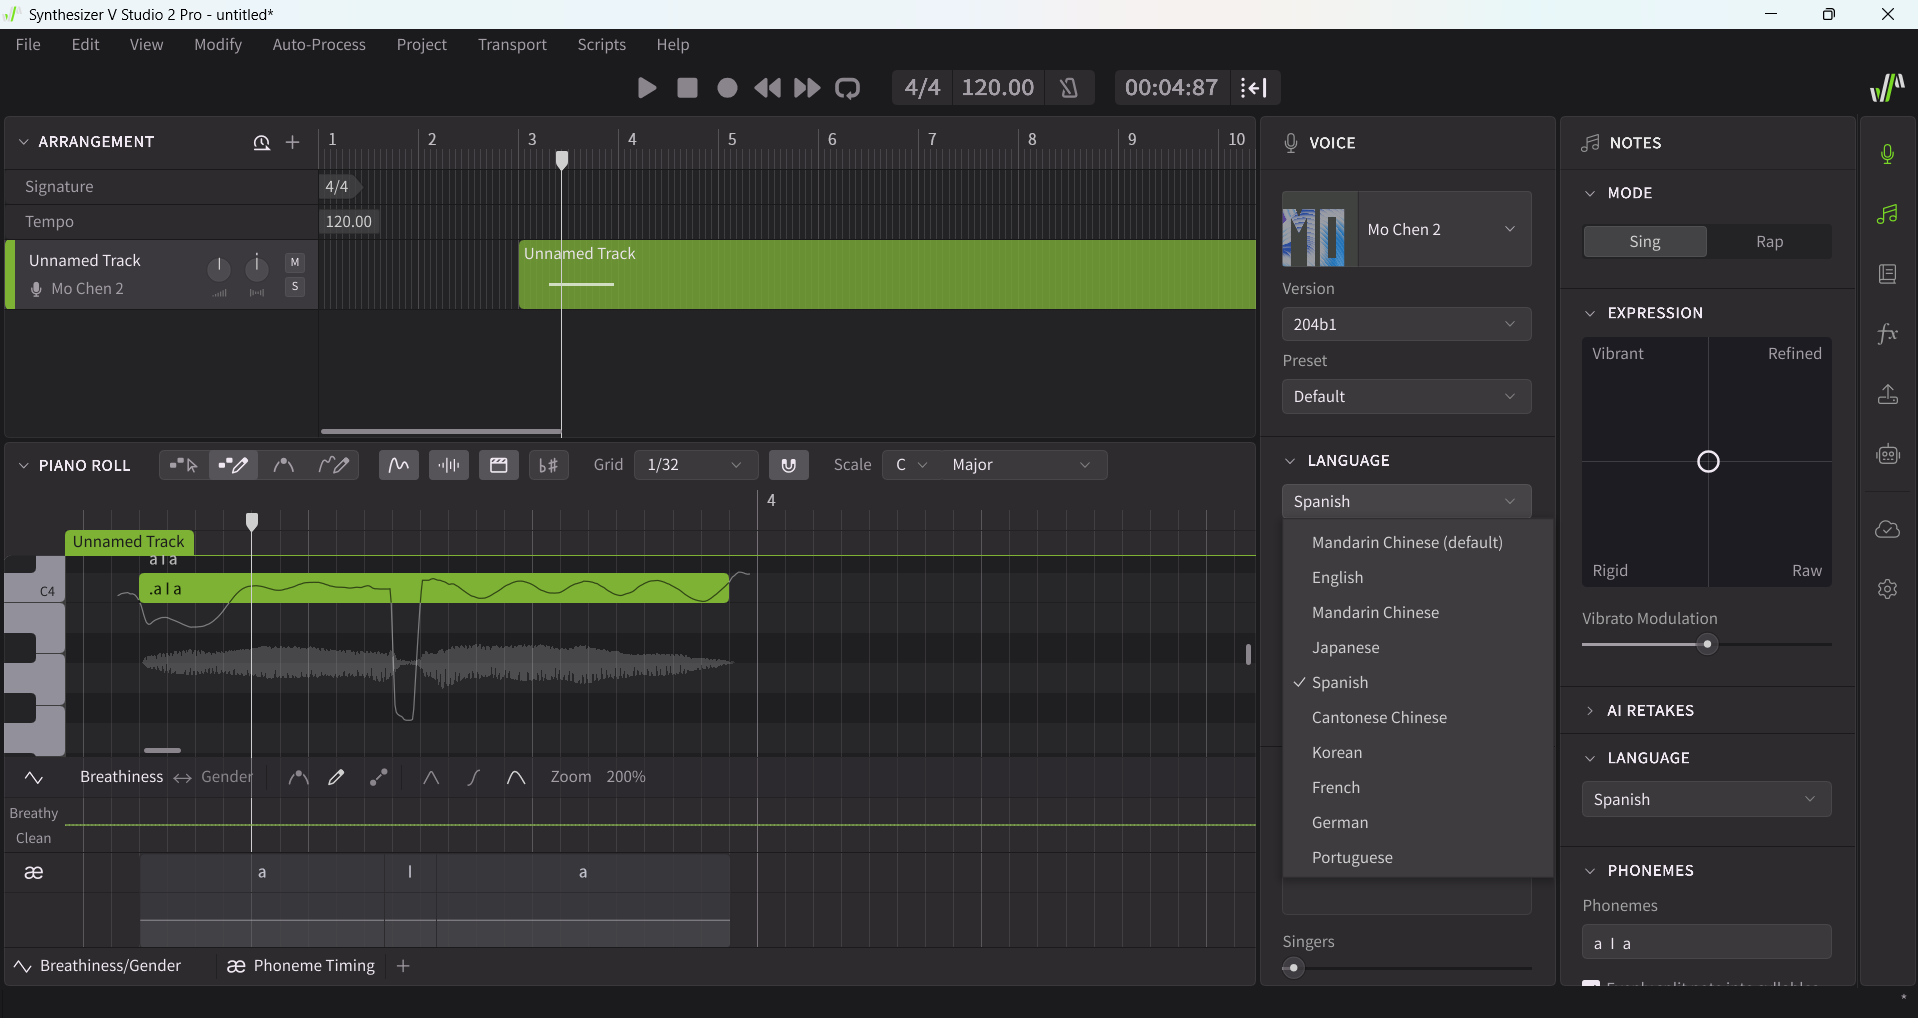Open the cloud sidebar icon

[x=1887, y=529]
